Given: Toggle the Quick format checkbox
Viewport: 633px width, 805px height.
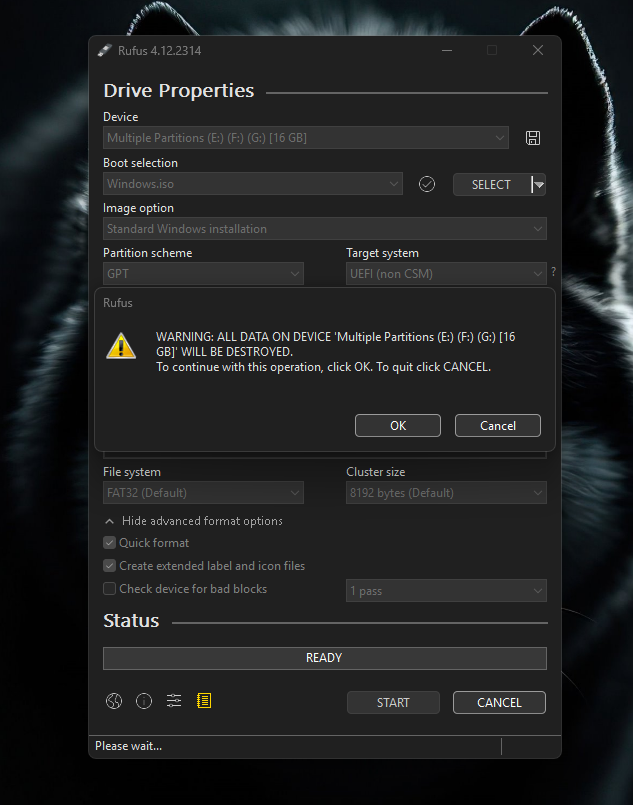Looking at the screenshot, I should (x=109, y=543).
